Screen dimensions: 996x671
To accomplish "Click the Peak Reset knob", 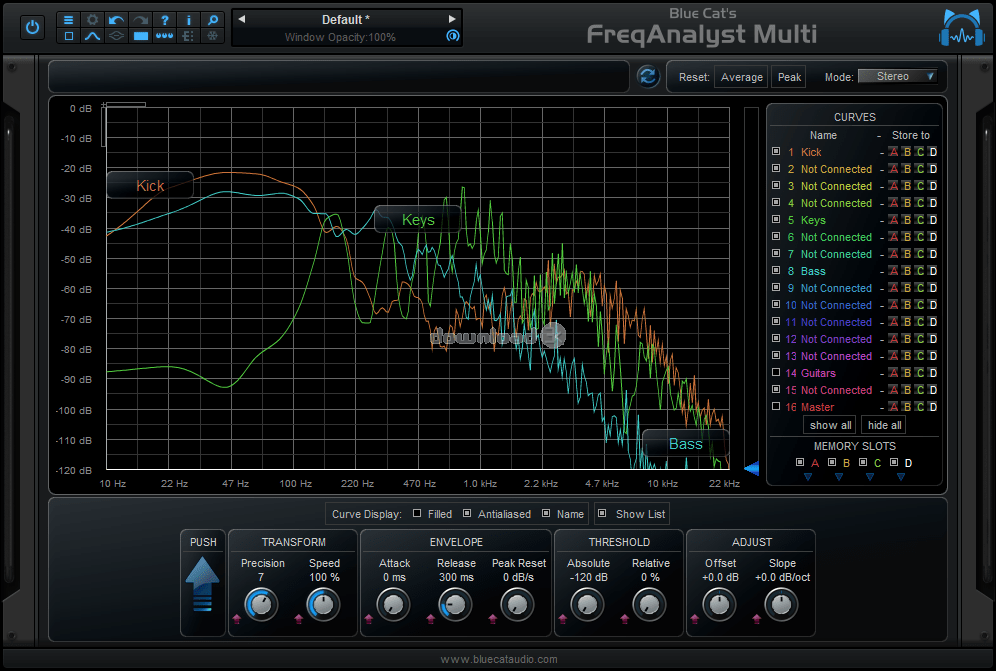I will [517, 604].
